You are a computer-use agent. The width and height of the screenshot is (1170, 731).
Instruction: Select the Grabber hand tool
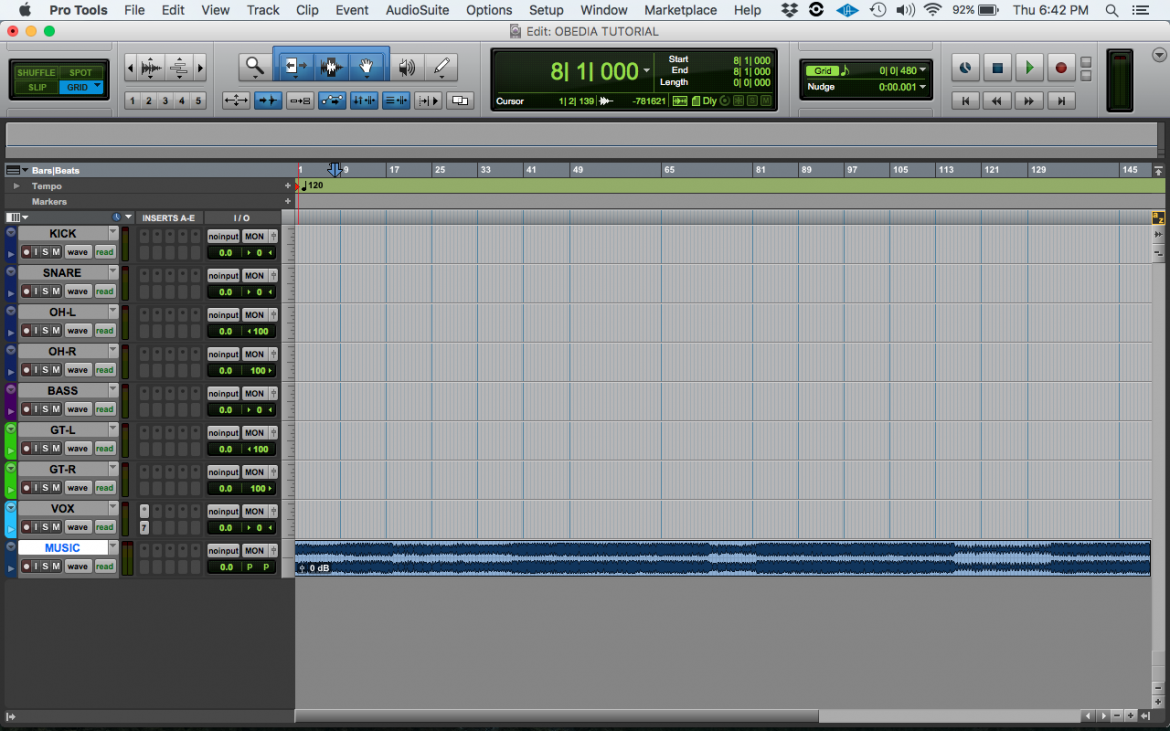tap(366, 66)
